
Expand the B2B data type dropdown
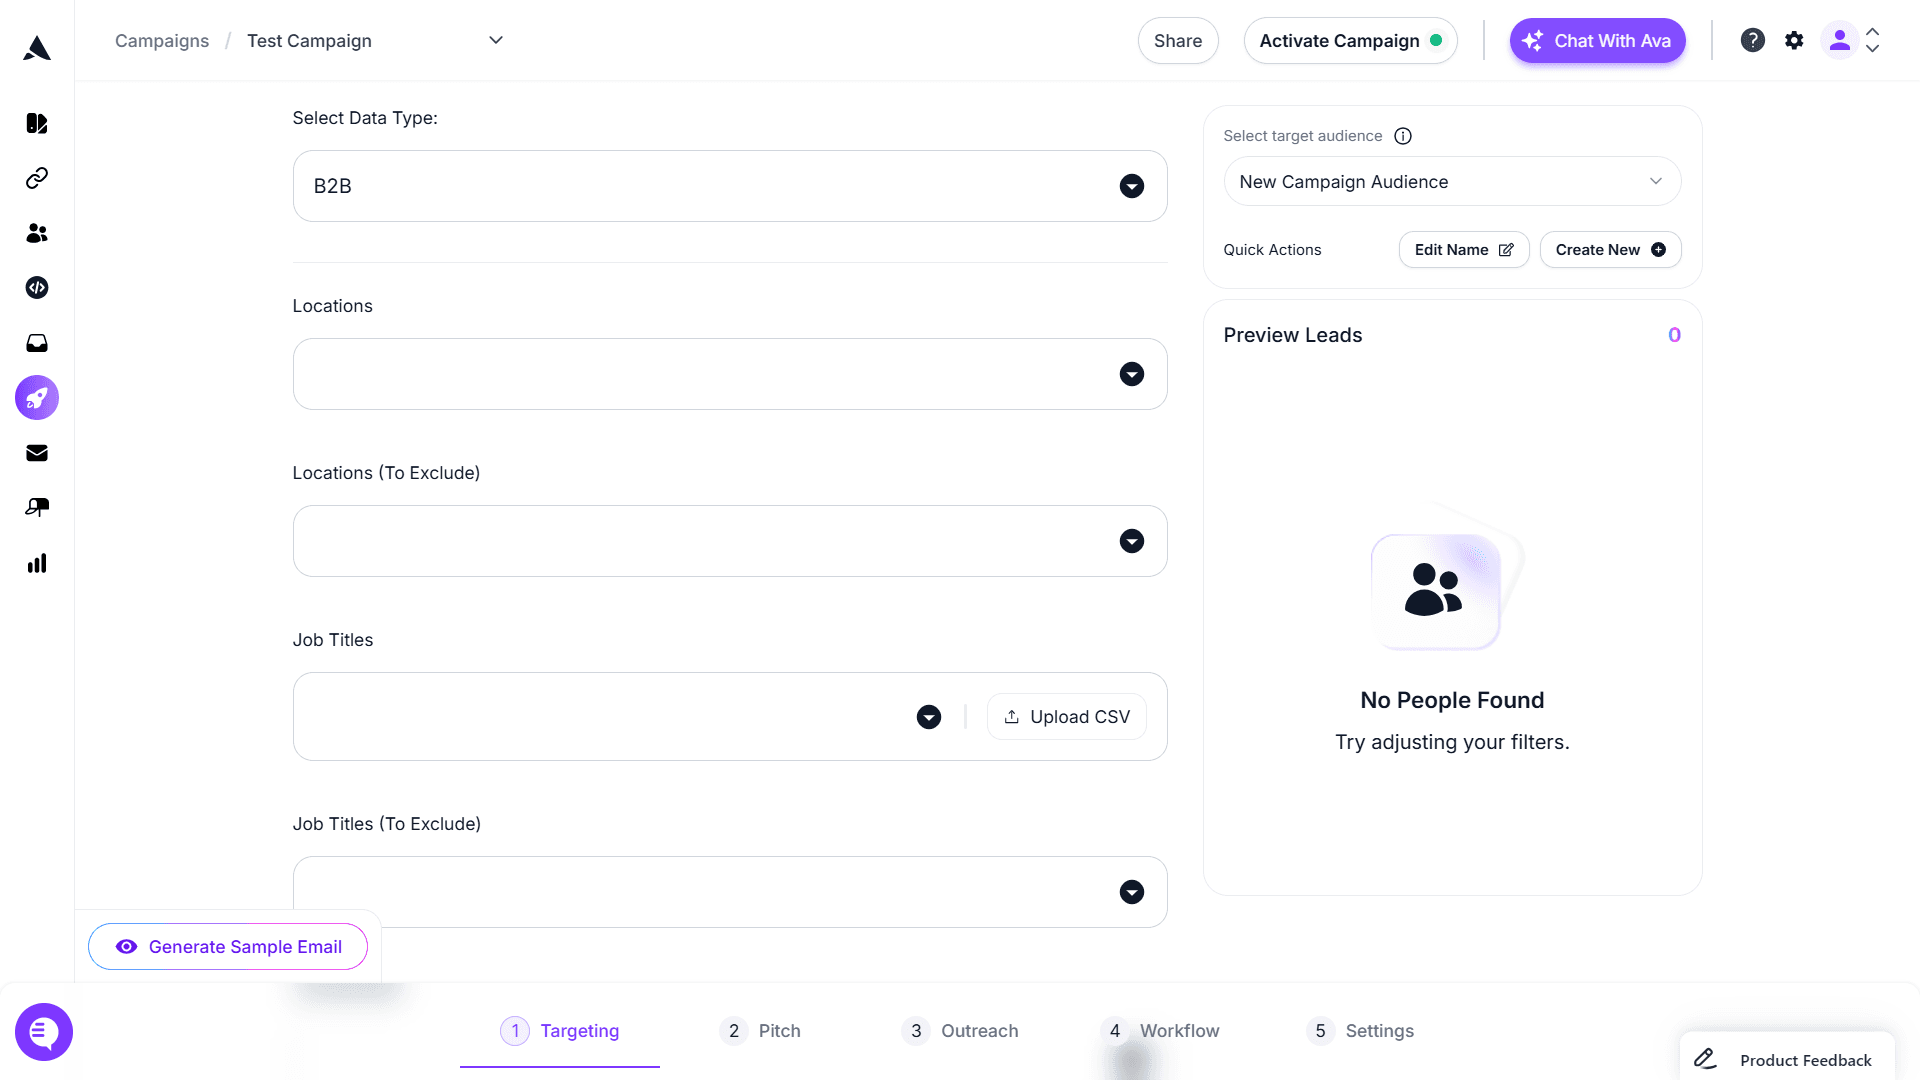click(x=1131, y=186)
